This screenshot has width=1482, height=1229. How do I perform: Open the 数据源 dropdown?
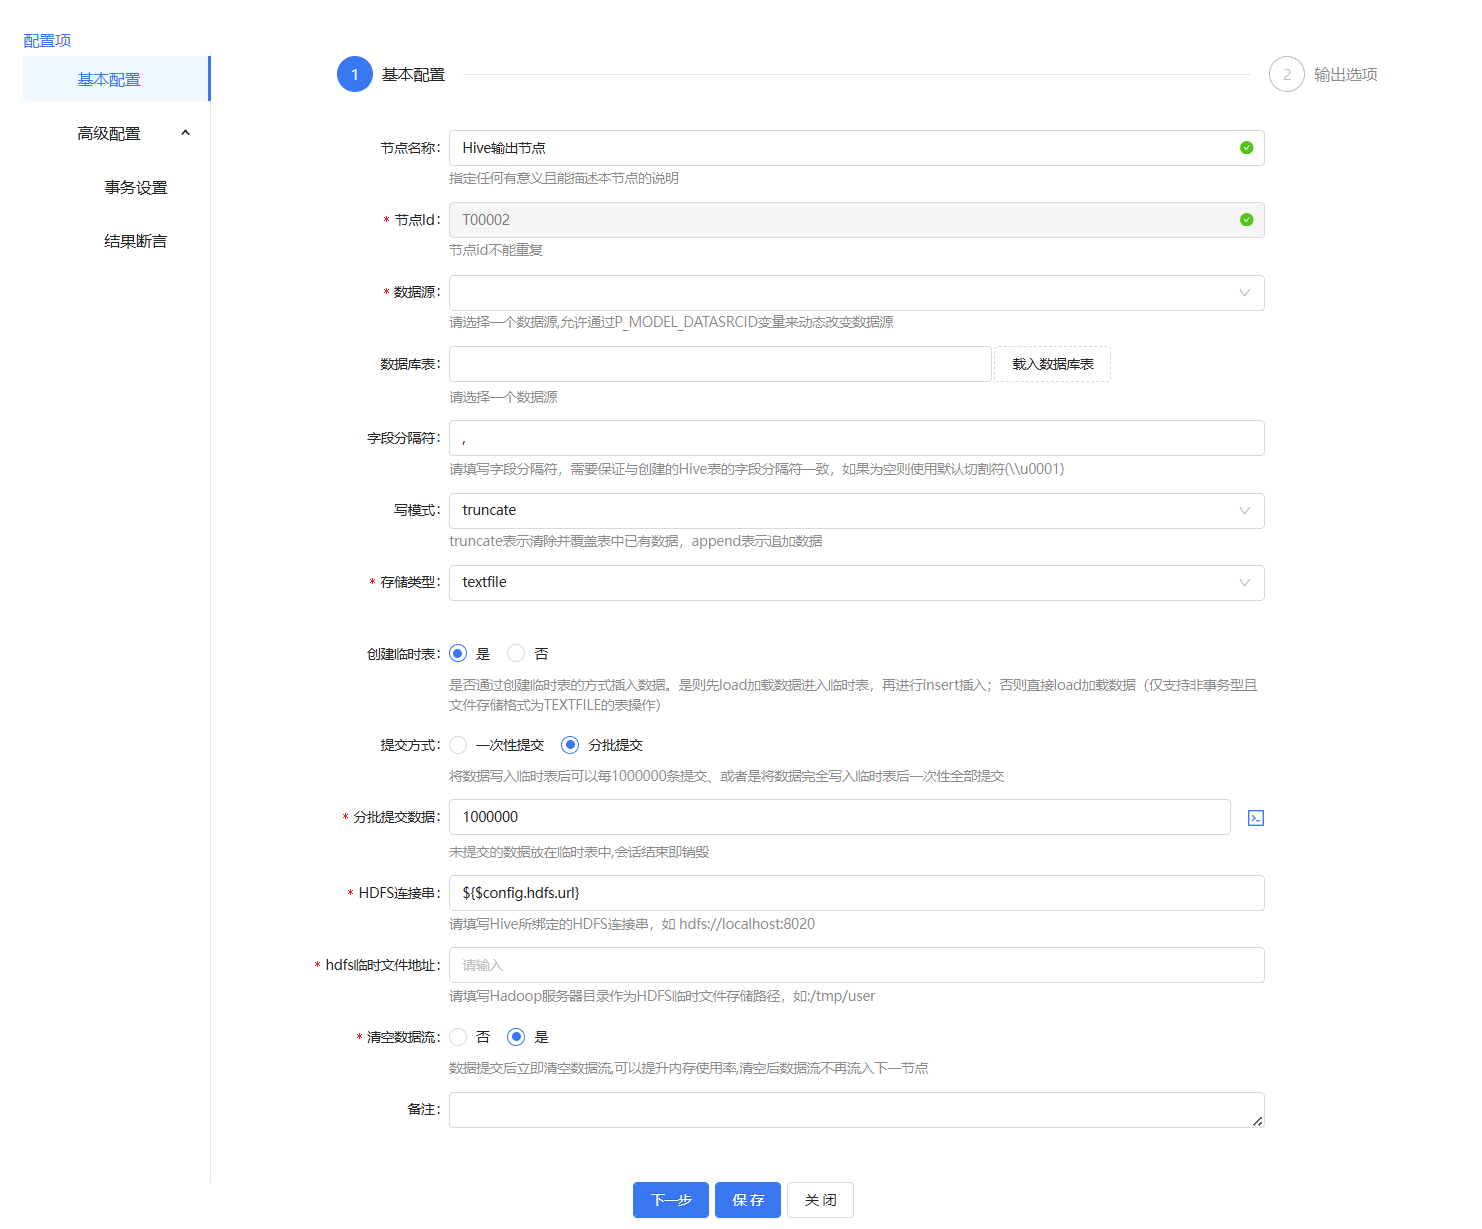click(x=856, y=293)
